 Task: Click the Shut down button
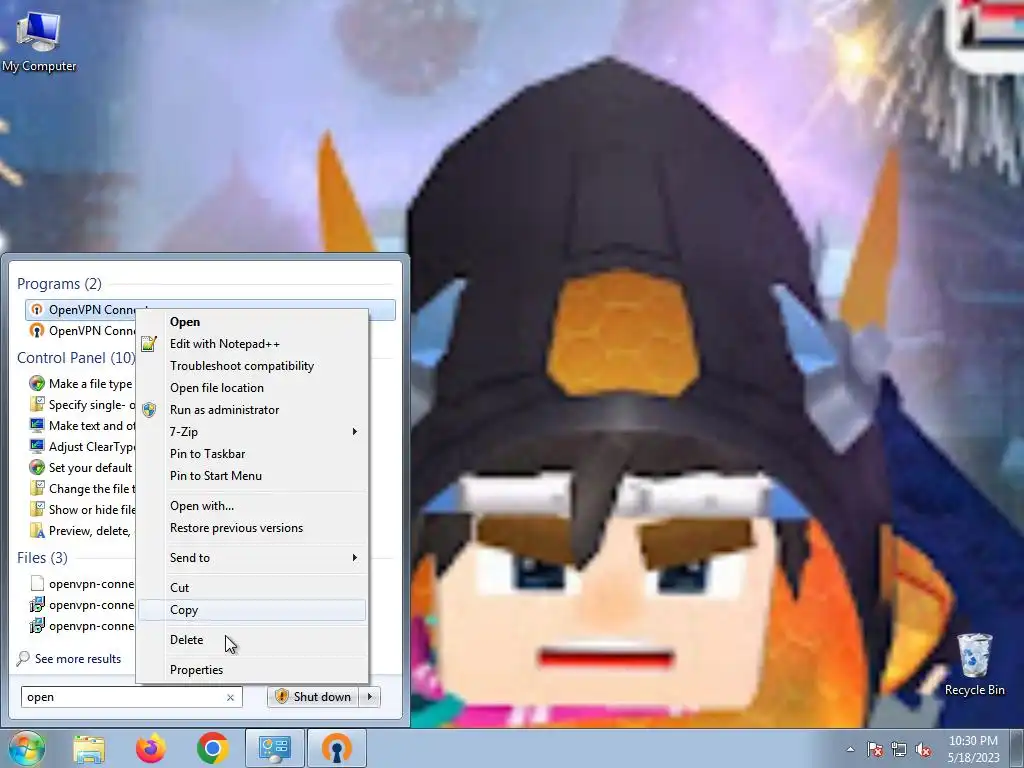[315, 697]
